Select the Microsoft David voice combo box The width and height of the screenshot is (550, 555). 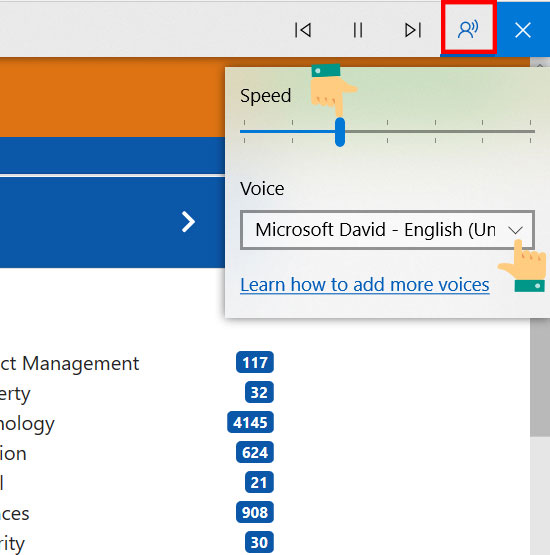(x=387, y=230)
